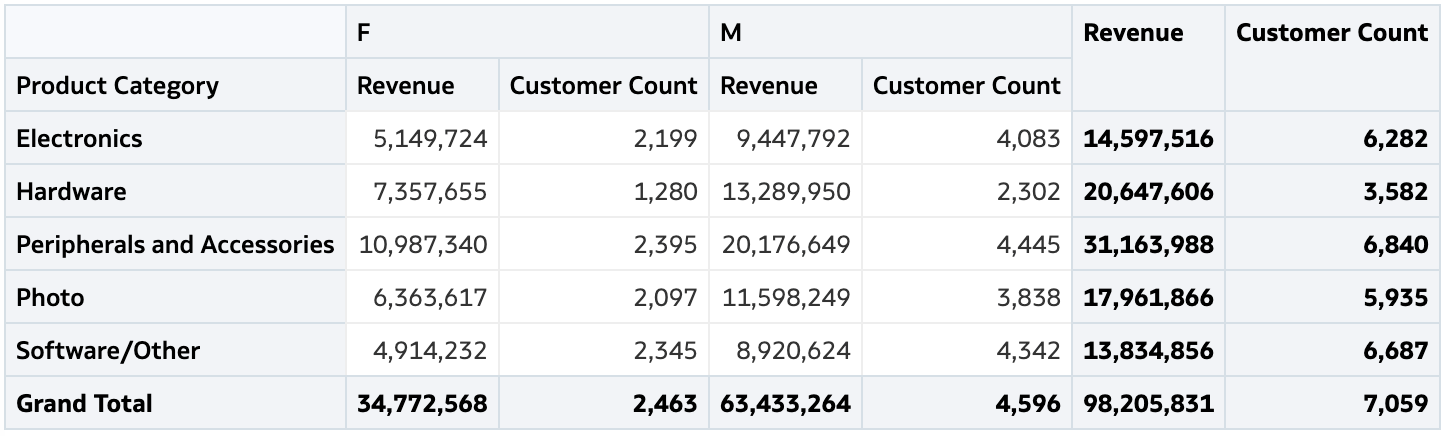Select the Grand Total row label
The width and height of the screenshot is (1446, 436).
coord(175,403)
